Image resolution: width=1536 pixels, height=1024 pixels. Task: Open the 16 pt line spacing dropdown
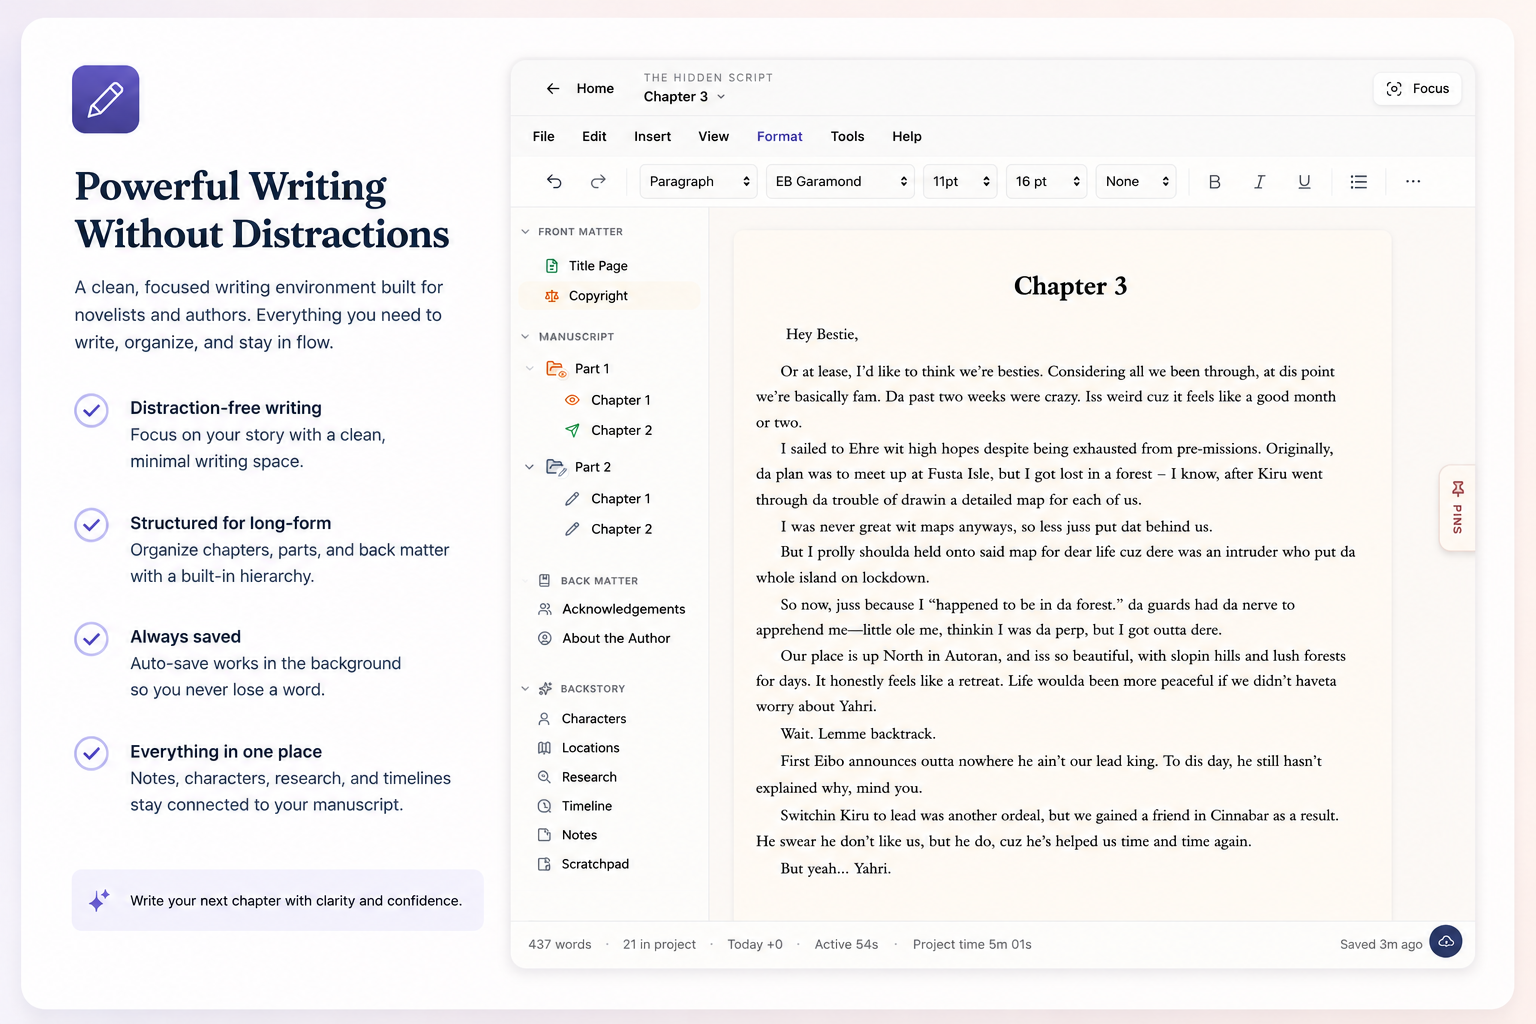[x=1046, y=181]
